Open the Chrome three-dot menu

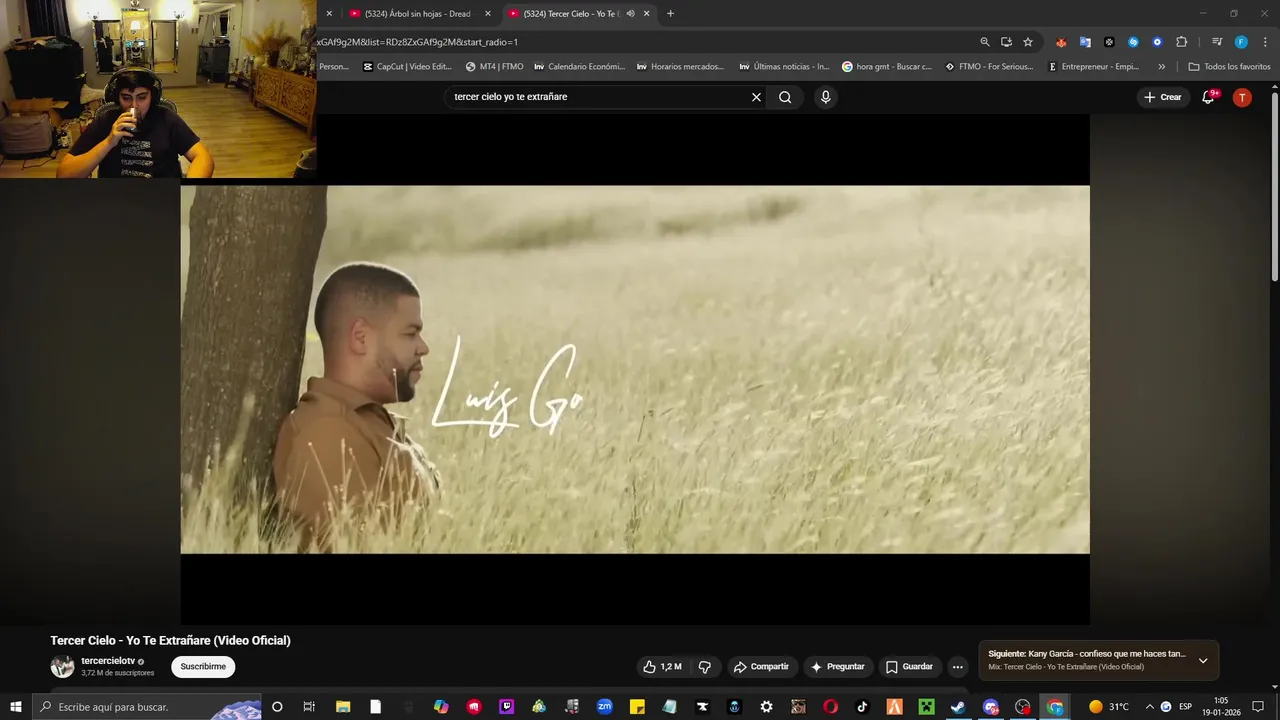click(1264, 42)
